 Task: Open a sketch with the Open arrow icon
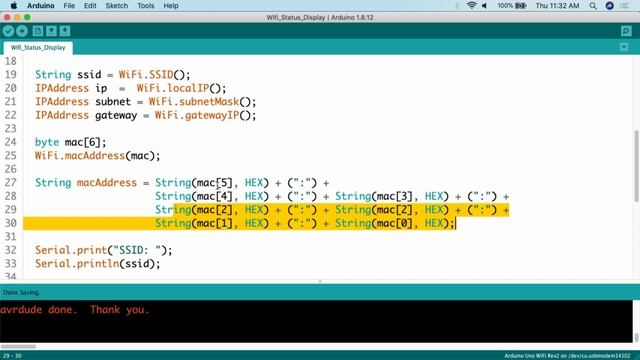point(51,31)
